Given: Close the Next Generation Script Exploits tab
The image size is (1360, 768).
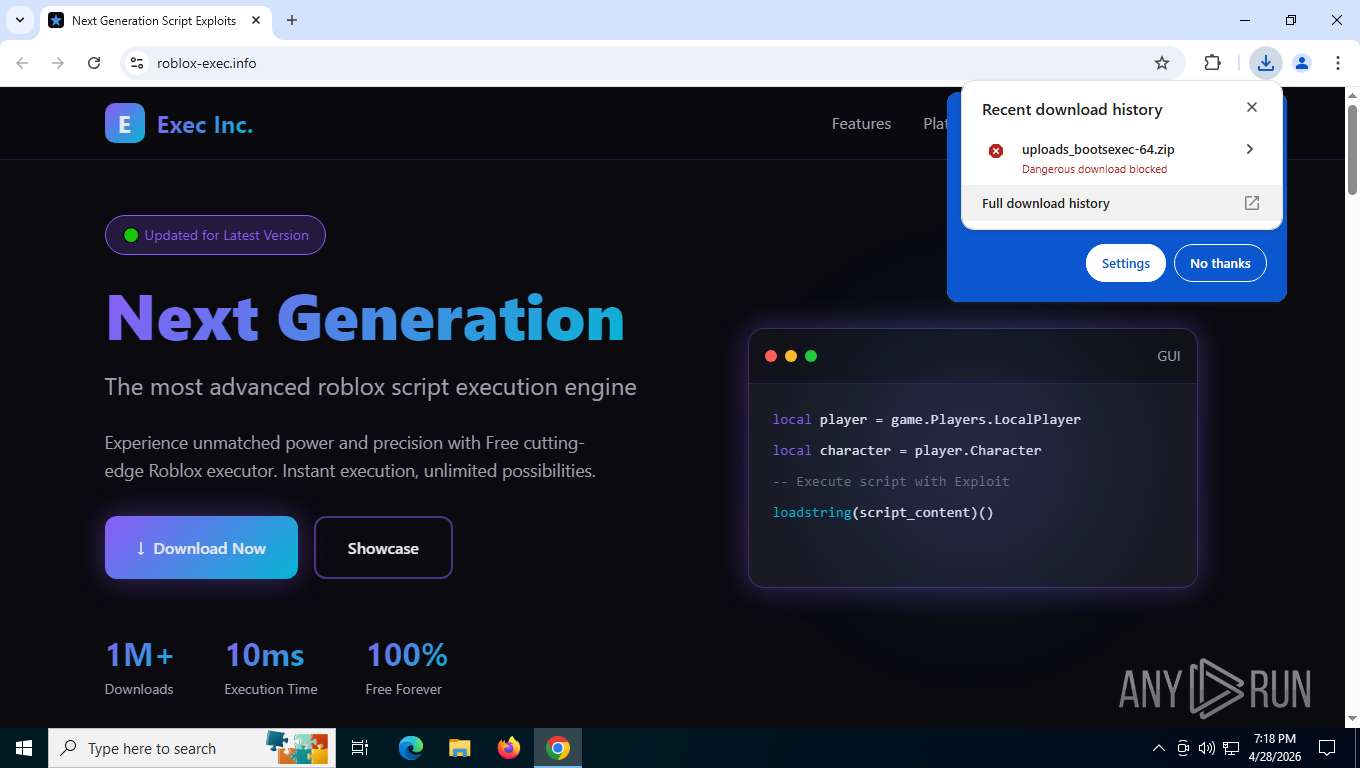Looking at the screenshot, I should 256,20.
